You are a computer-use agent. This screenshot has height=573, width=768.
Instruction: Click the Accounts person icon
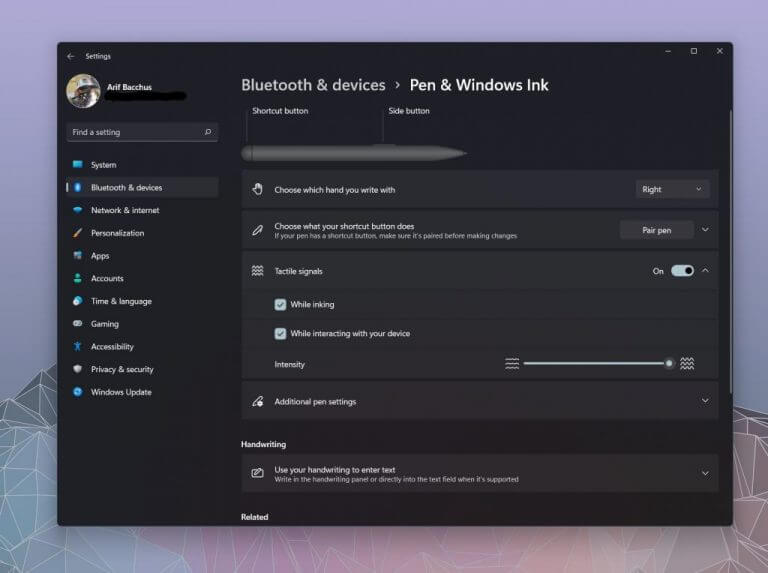[77, 278]
